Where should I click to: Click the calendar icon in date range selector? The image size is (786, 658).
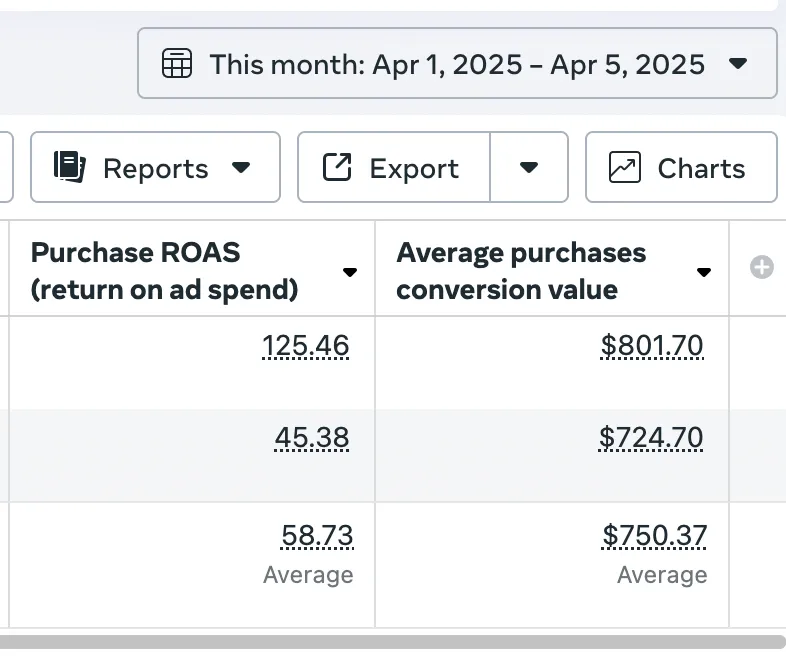tap(176, 63)
